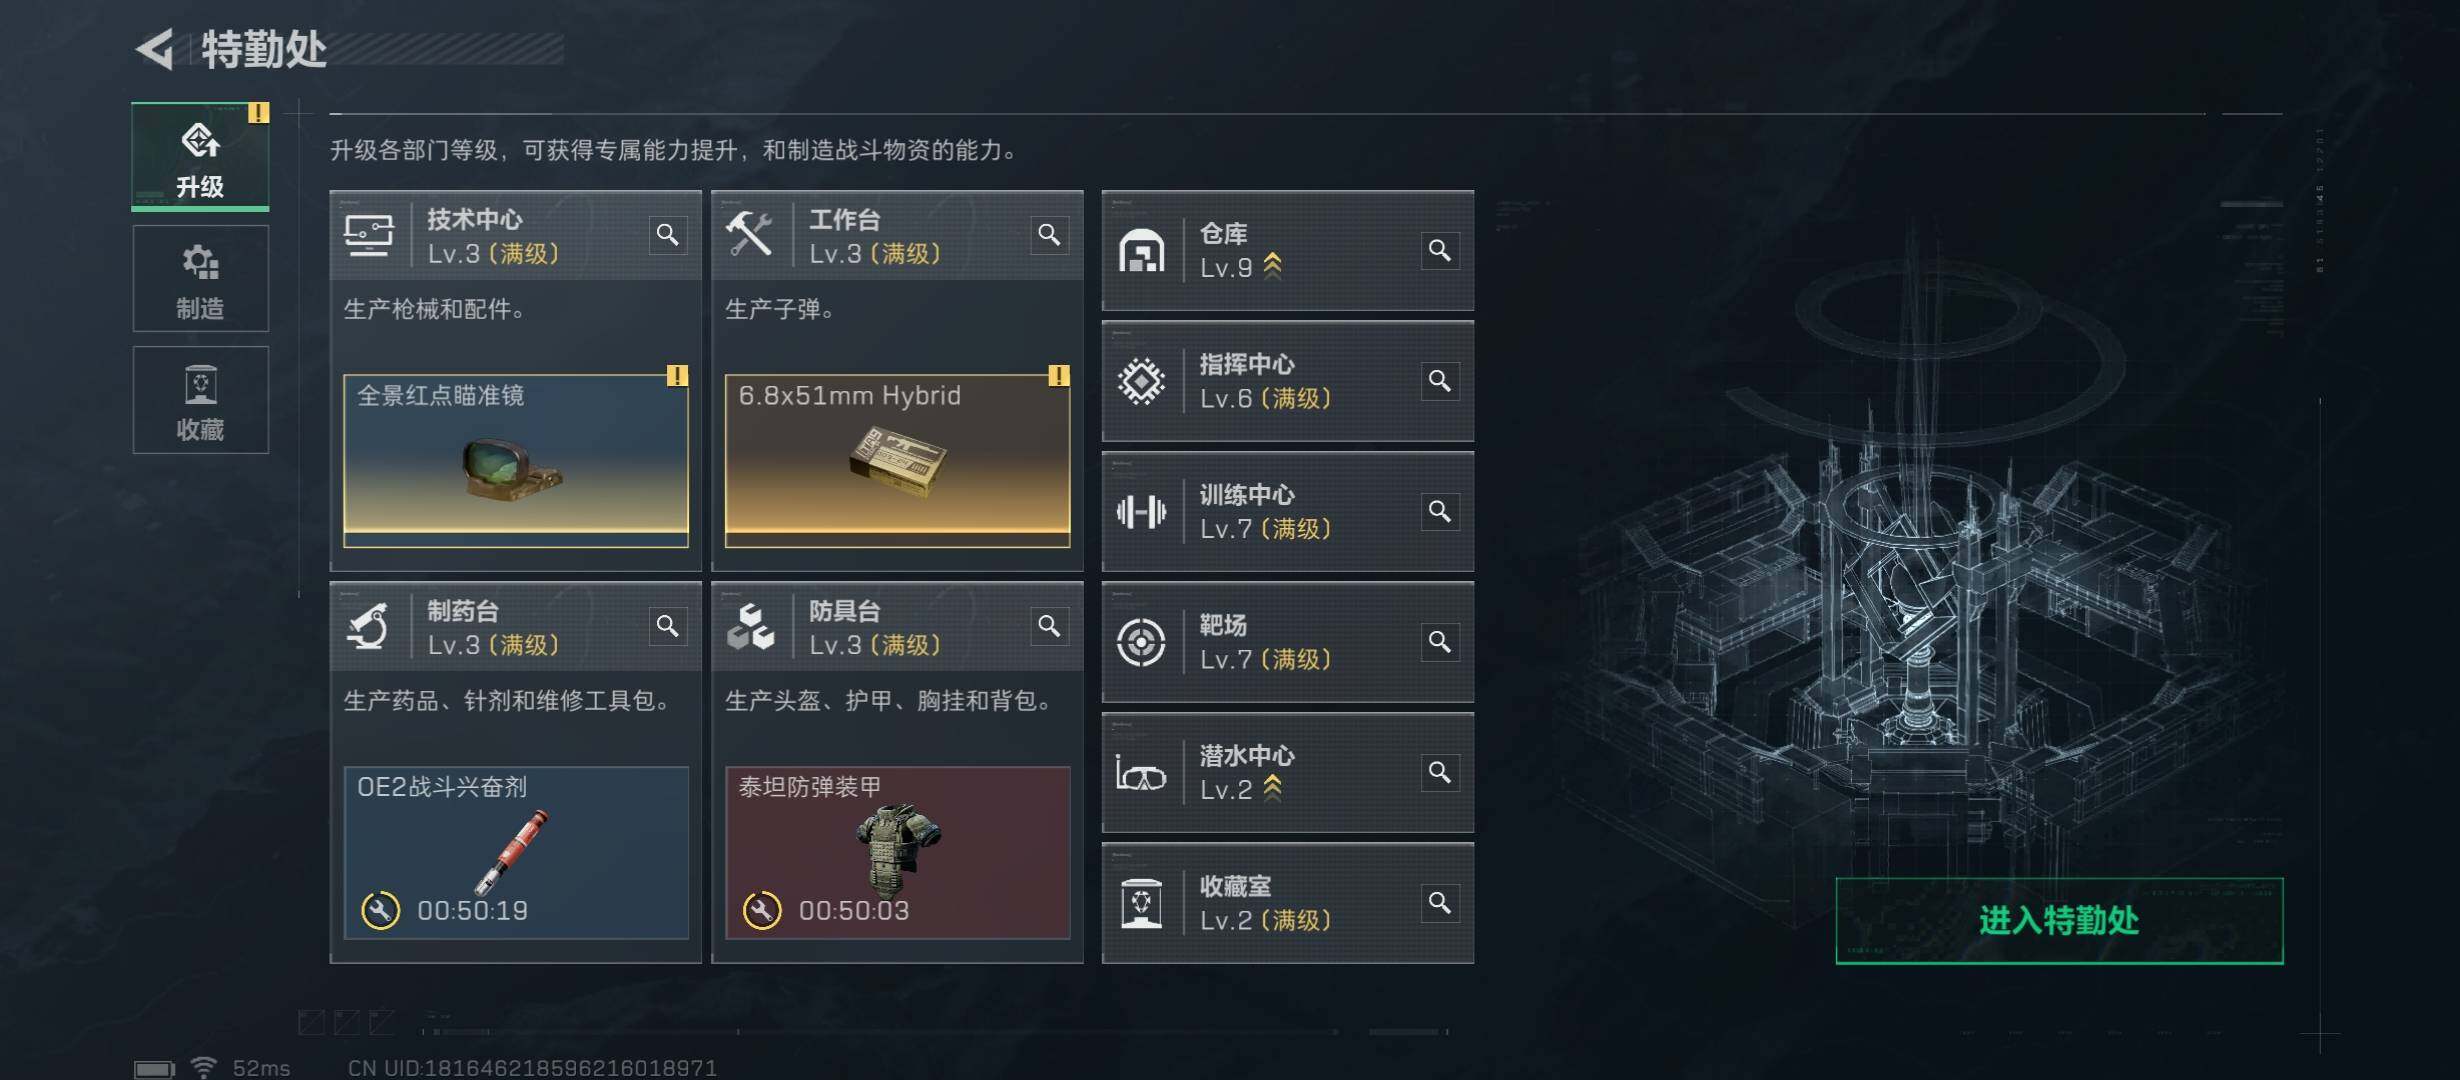This screenshot has width=2460, height=1080.
Task: Select the 升级 sidebar tab
Action: click(200, 157)
